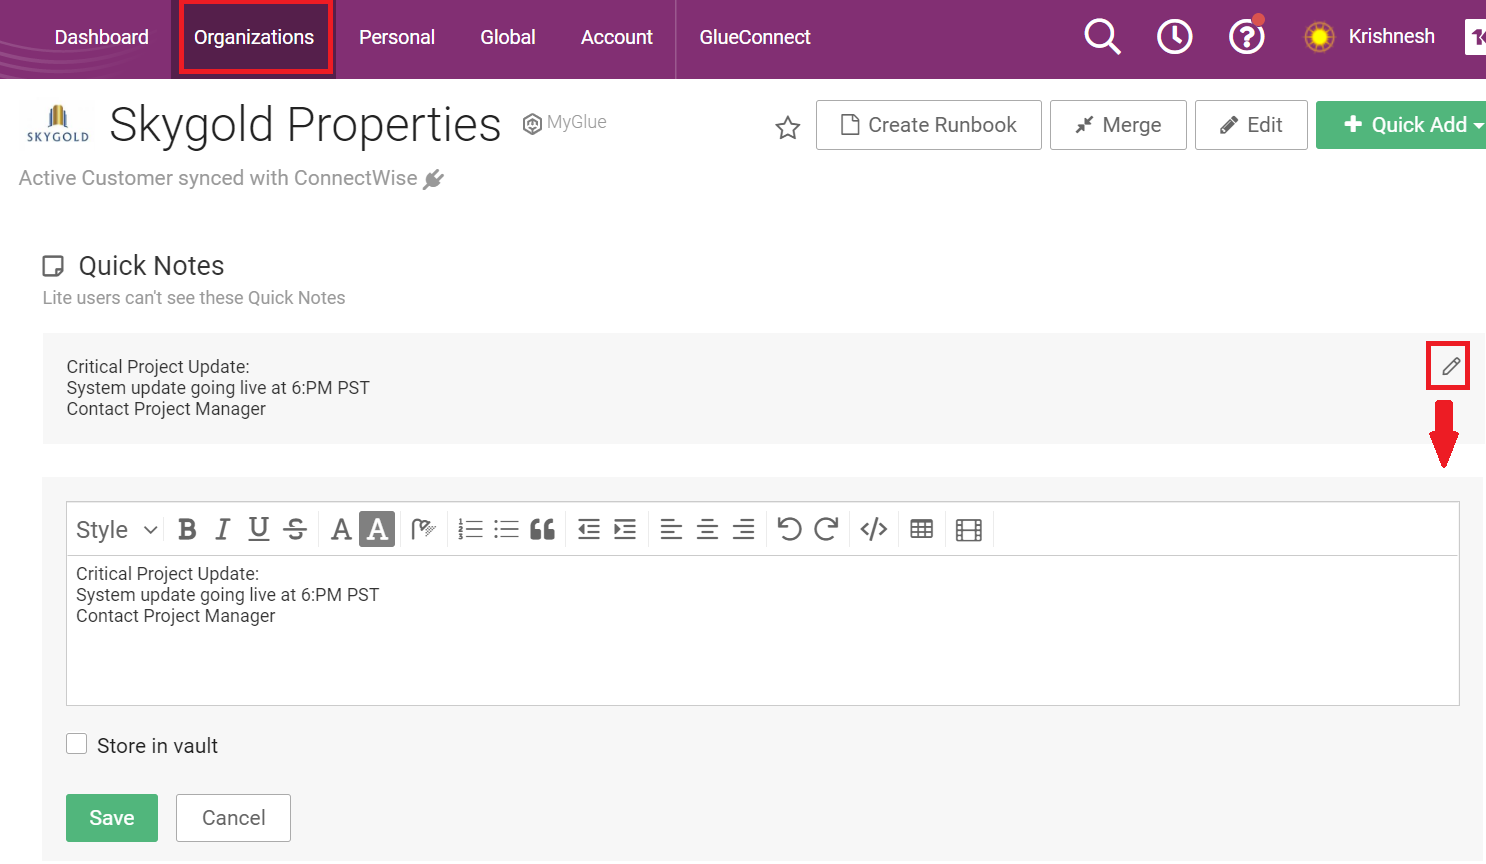Open recent history clock icon
1486x864 pixels.
[1174, 37]
